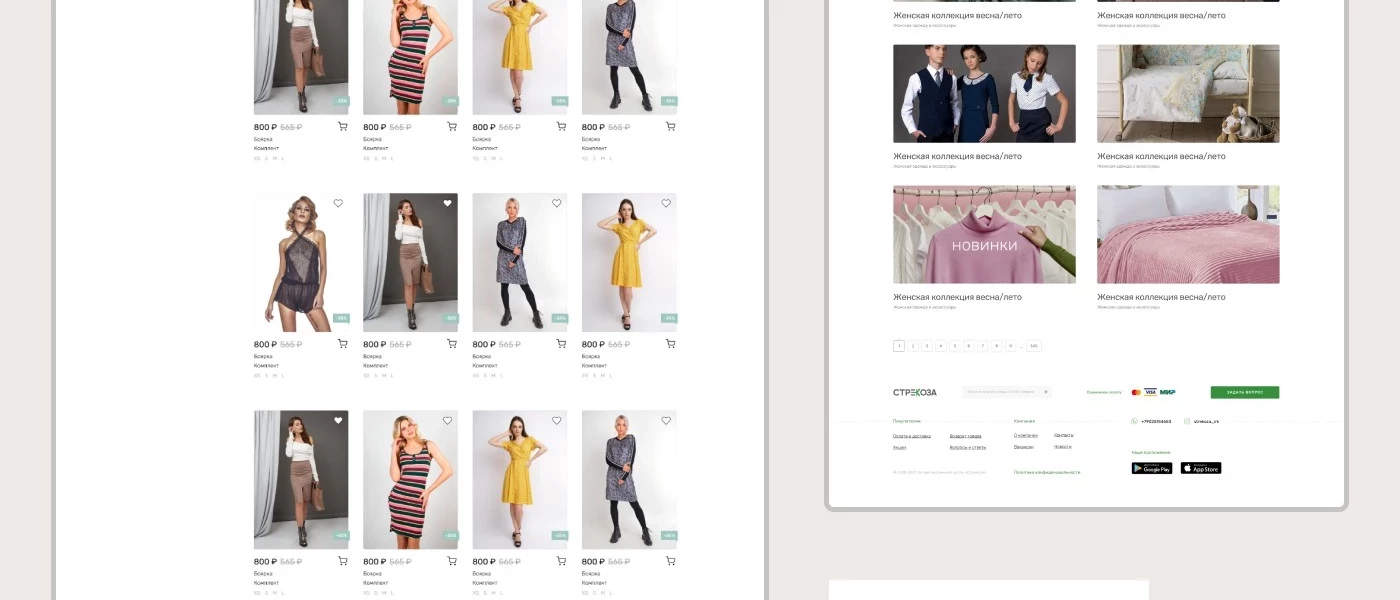Add the lace romper to favorites
The height and width of the screenshot is (600, 1400).
pyautogui.click(x=338, y=203)
